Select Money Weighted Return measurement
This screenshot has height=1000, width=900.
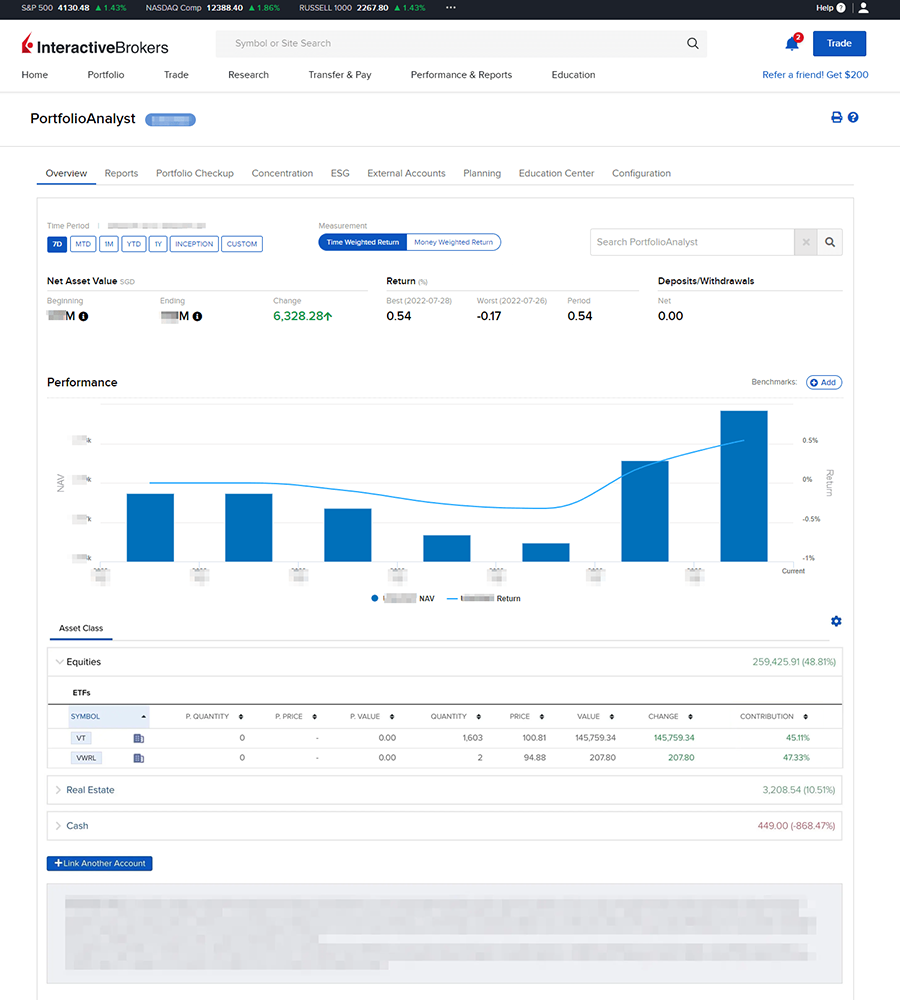(453, 242)
